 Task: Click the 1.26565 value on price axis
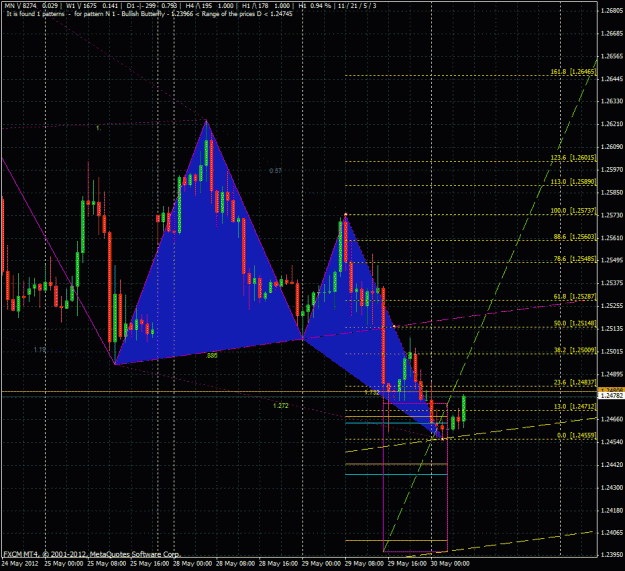611,56
